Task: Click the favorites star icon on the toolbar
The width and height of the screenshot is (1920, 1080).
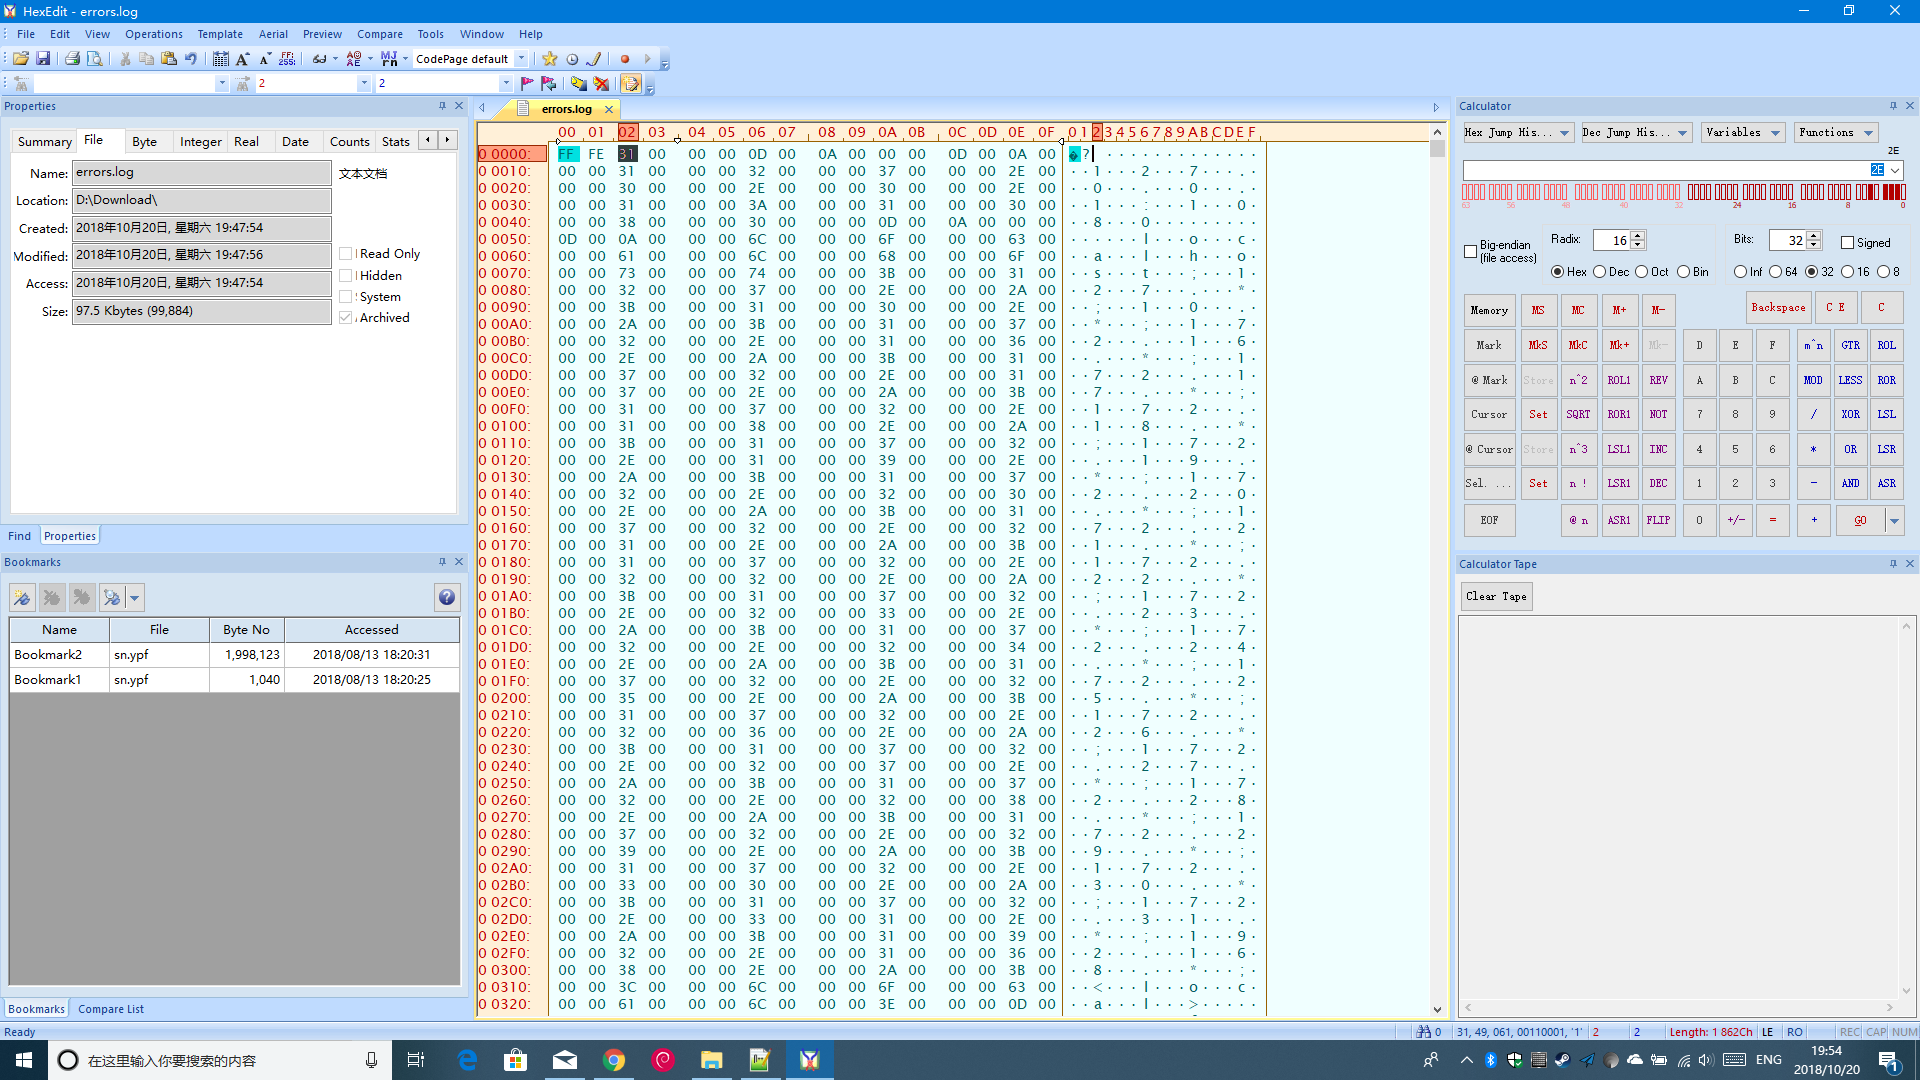Action: [549, 59]
